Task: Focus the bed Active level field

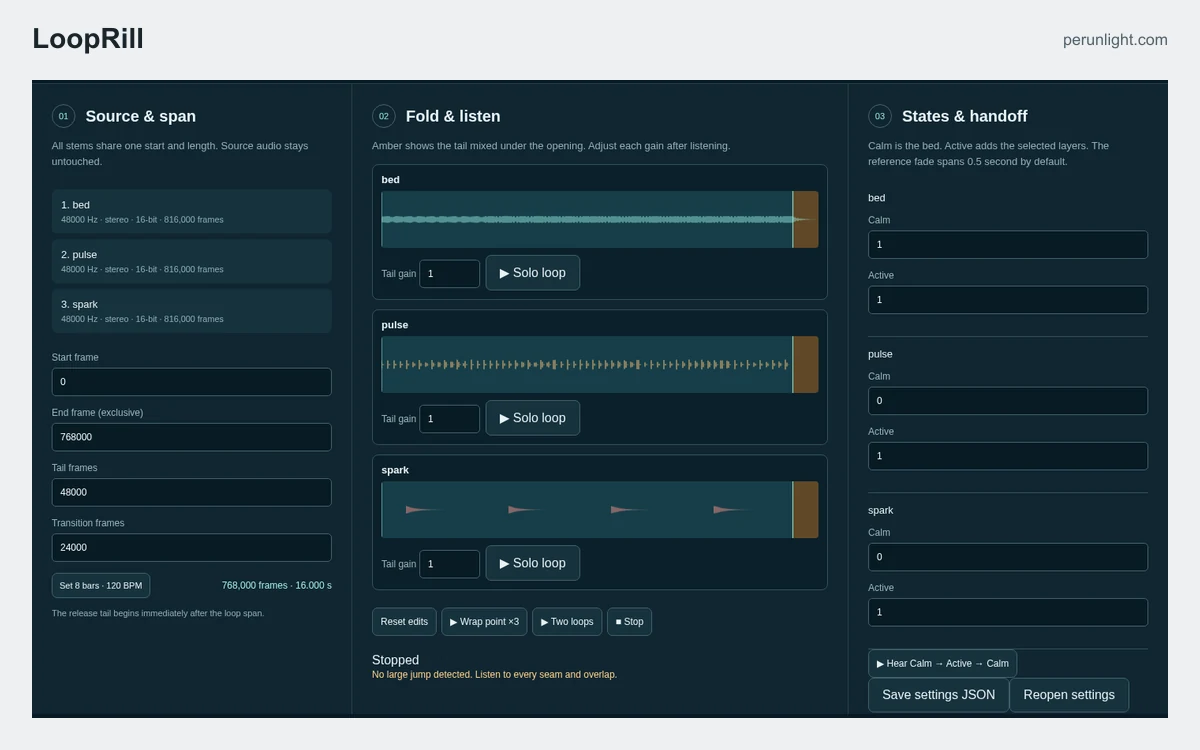Action: click(1008, 300)
